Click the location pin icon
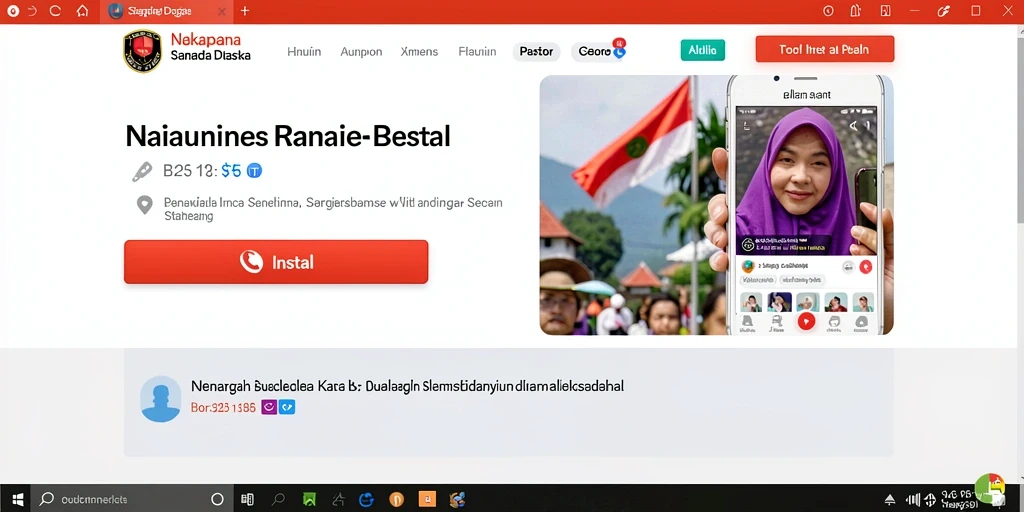This screenshot has height=512, width=1024. (x=144, y=205)
